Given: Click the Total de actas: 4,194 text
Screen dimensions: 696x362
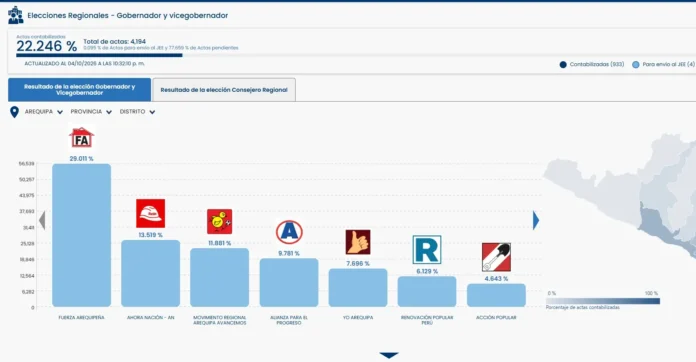Looking at the screenshot, I should (115, 41).
